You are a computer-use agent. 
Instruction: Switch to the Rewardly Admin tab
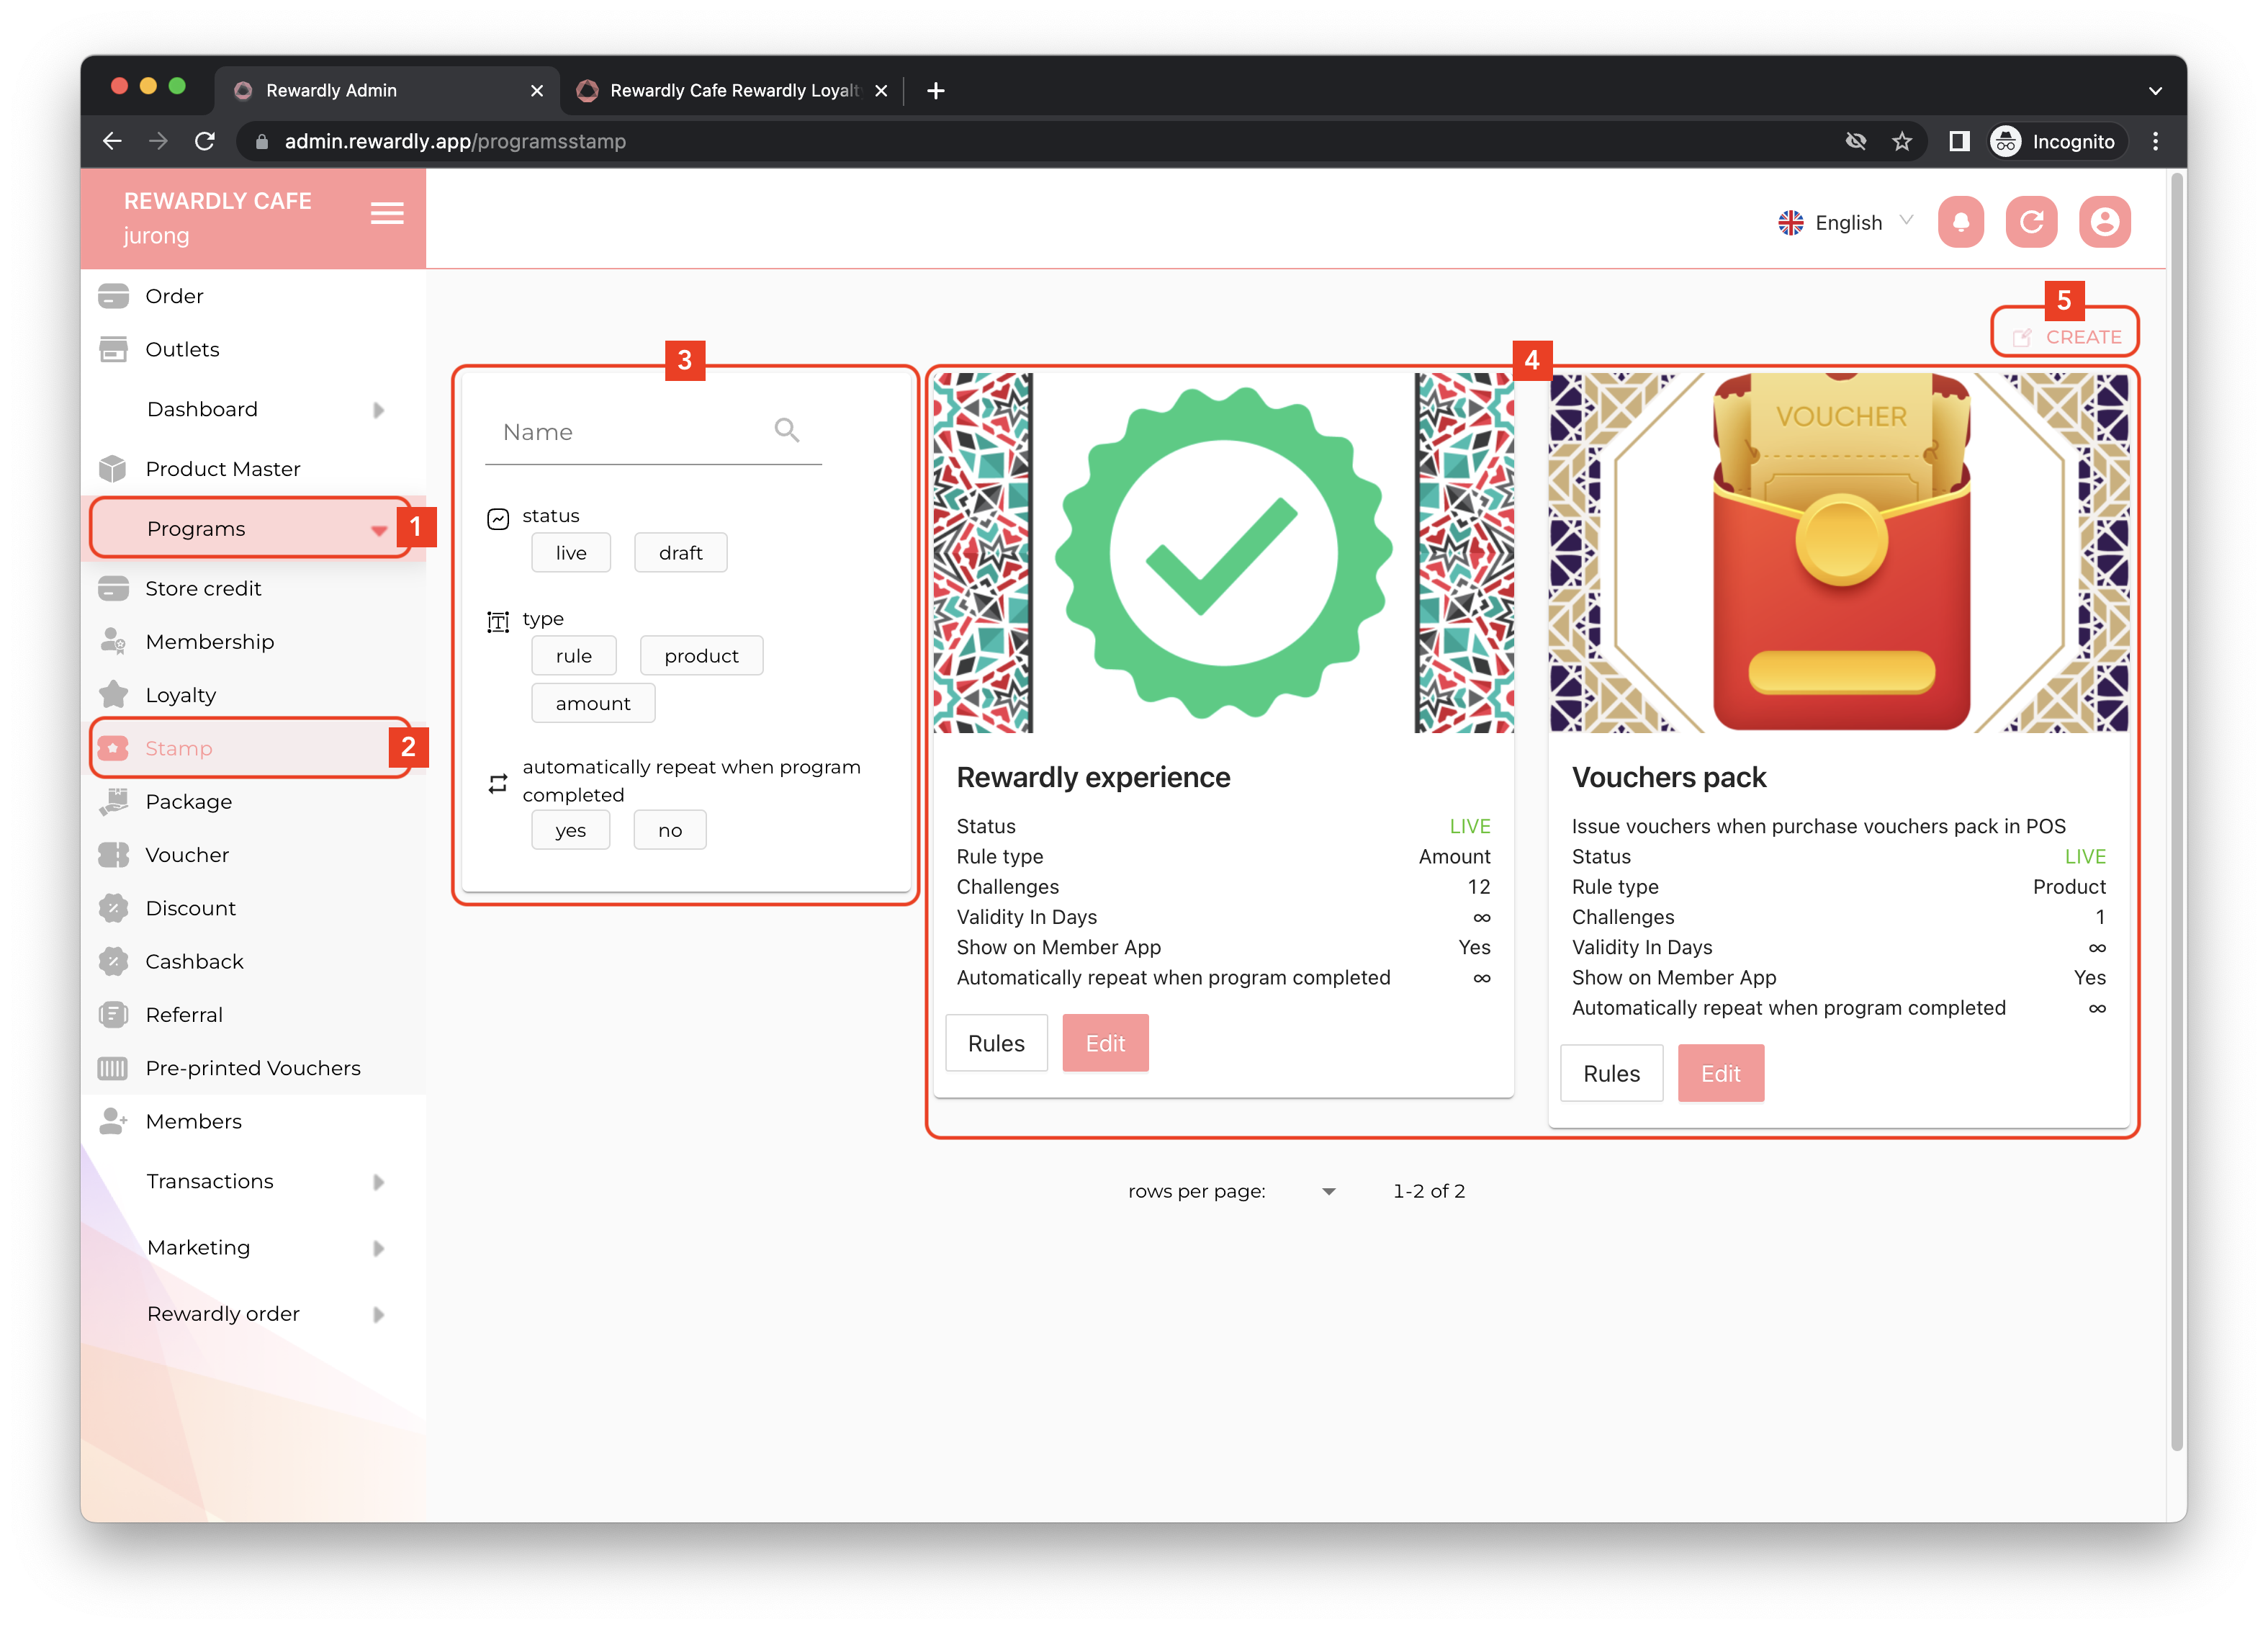click(387, 90)
